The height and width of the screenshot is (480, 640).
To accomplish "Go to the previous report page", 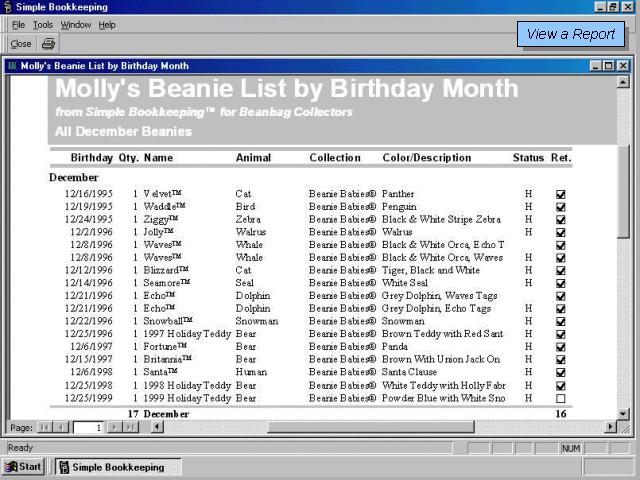I will [61, 427].
